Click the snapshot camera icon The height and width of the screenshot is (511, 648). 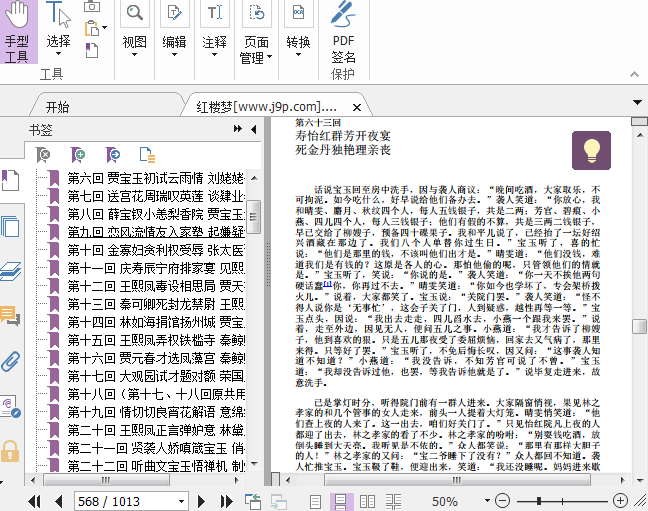tap(92, 6)
